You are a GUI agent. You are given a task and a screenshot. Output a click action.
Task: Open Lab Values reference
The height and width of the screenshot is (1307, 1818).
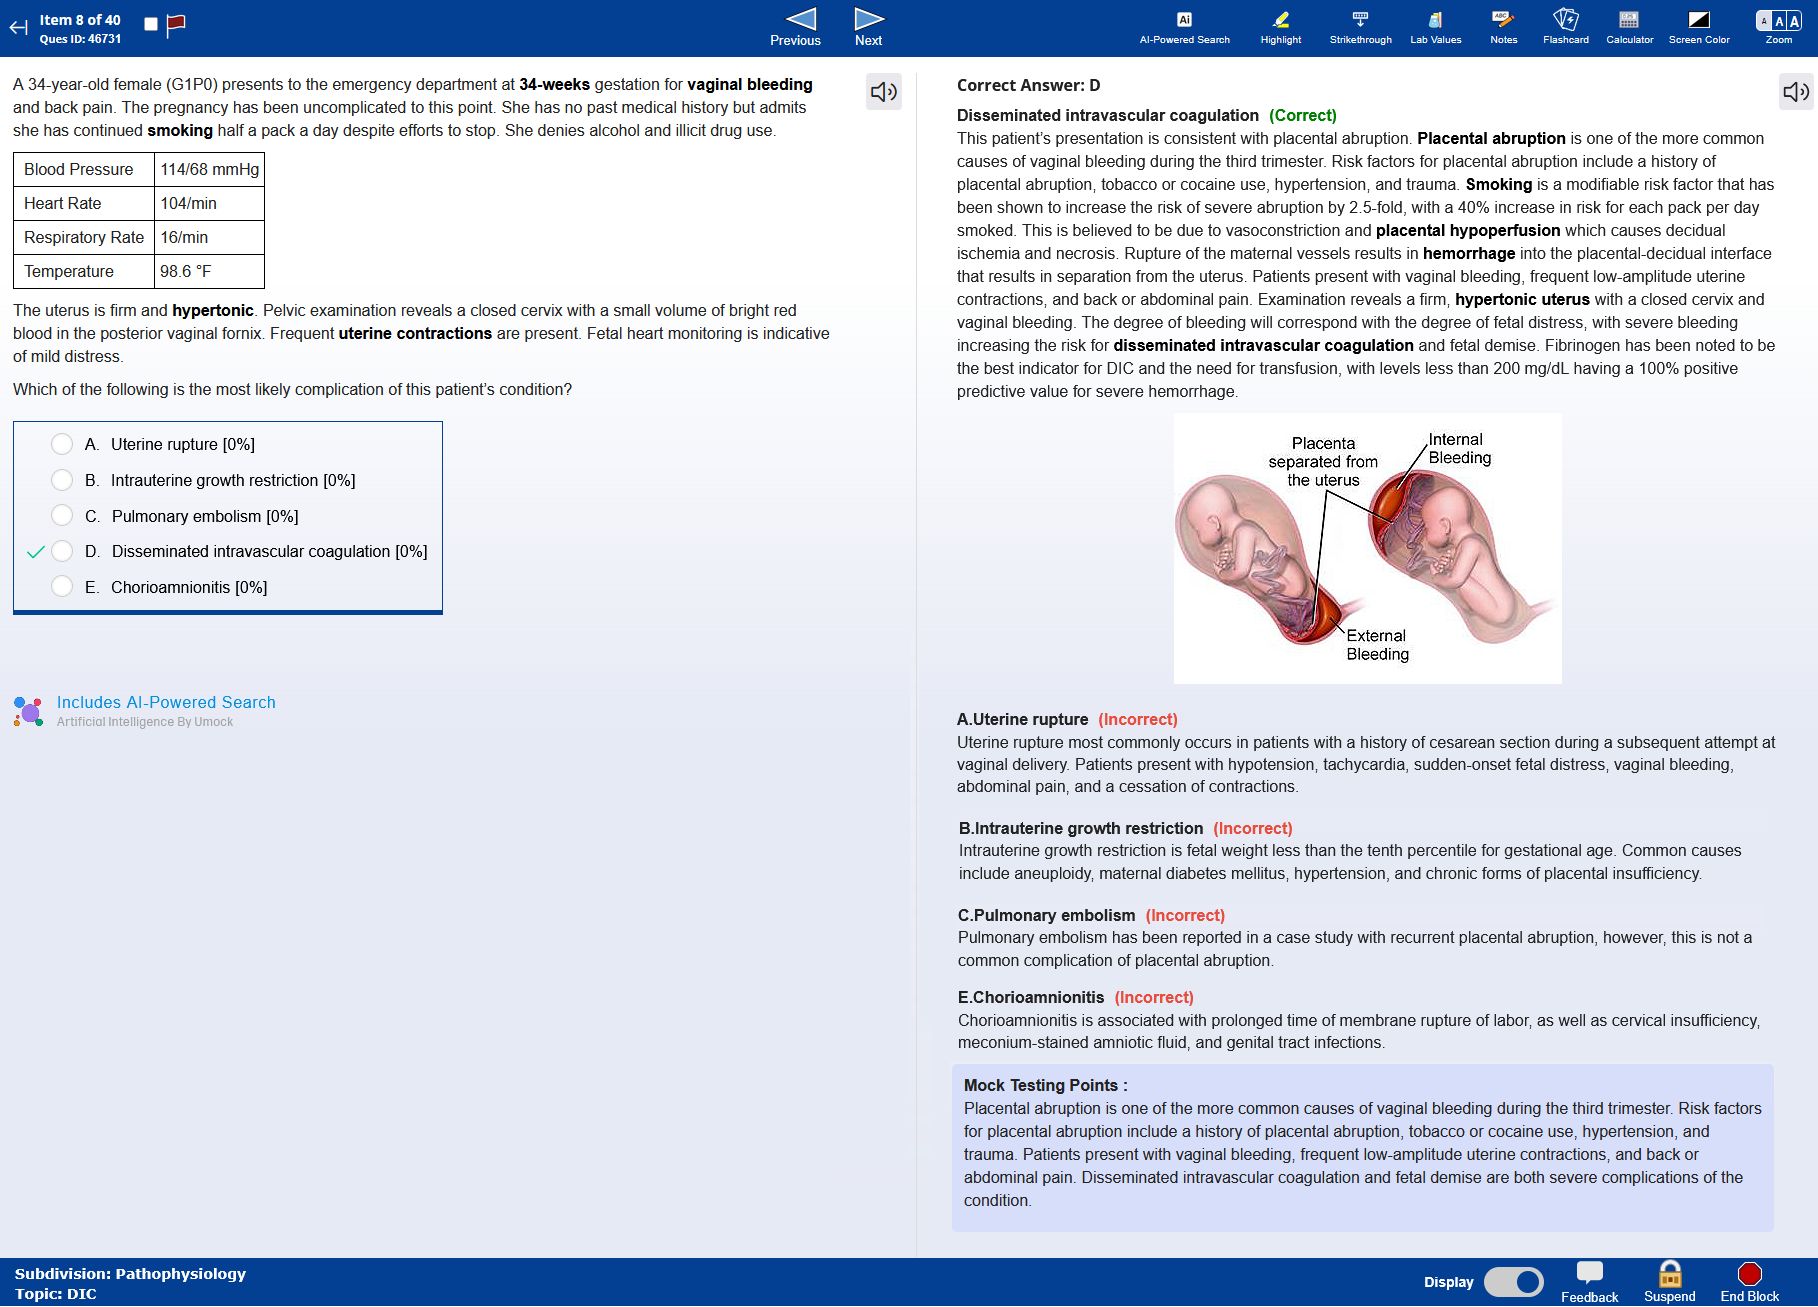point(1436,28)
